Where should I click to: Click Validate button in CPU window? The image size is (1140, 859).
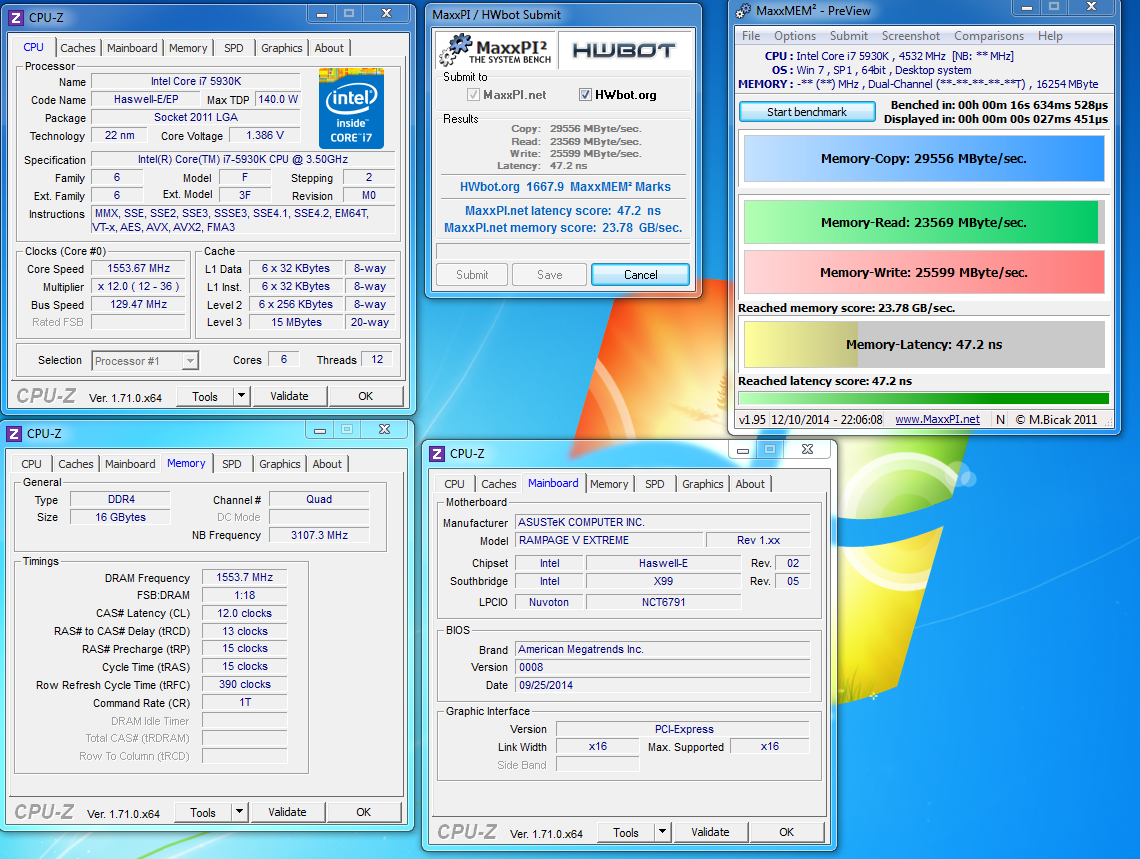[x=289, y=396]
